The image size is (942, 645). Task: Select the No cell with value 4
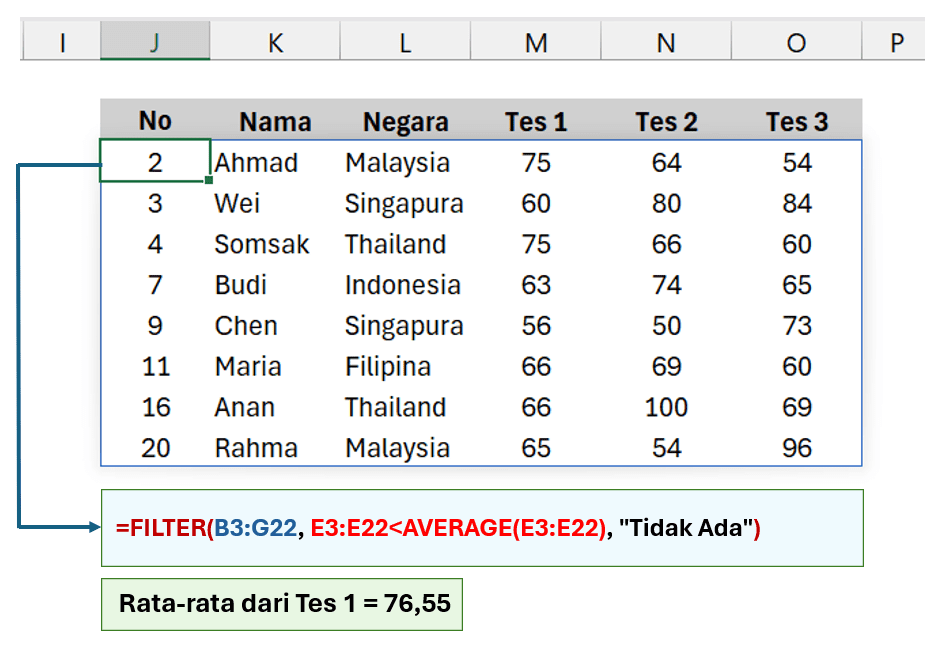point(155,244)
